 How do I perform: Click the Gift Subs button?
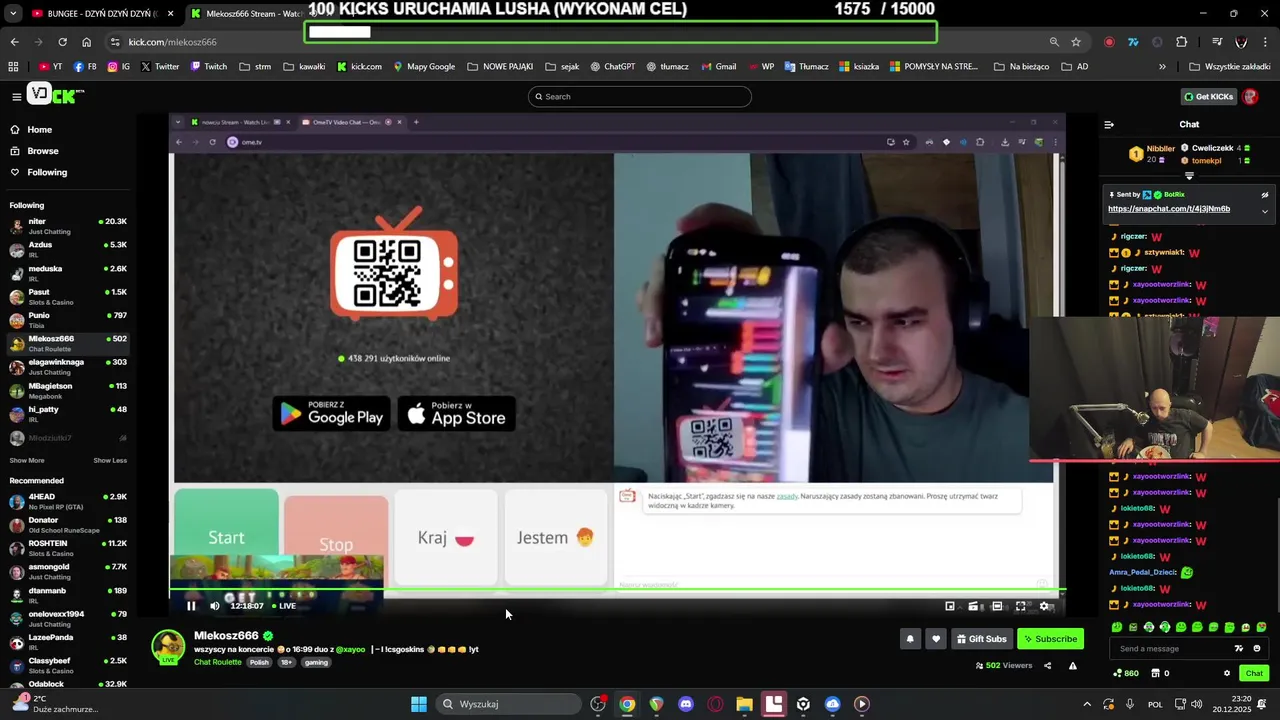point(981,639)
